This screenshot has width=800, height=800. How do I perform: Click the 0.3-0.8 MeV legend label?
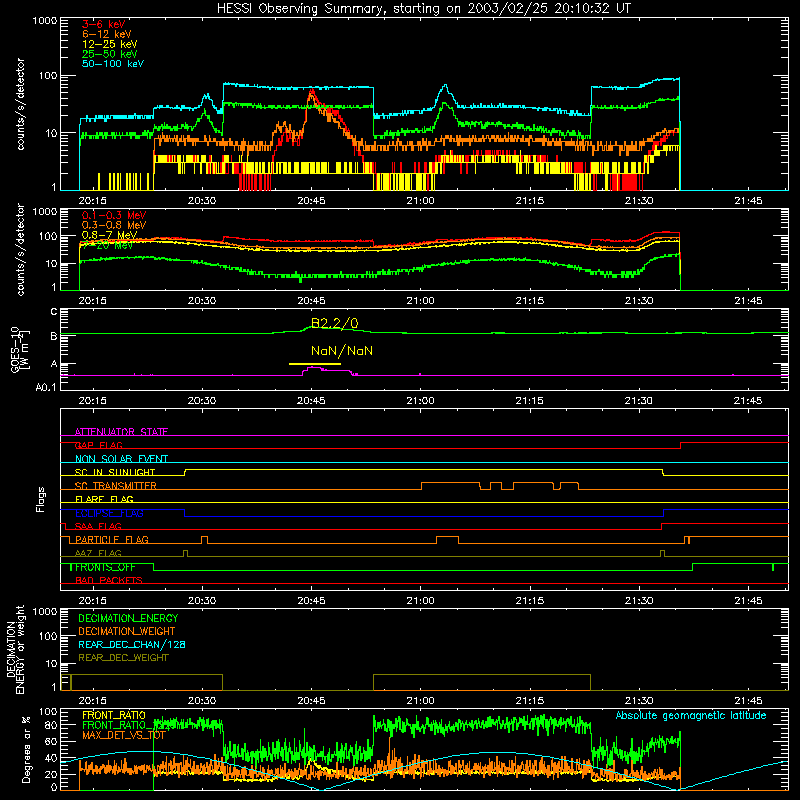point(114,225)
